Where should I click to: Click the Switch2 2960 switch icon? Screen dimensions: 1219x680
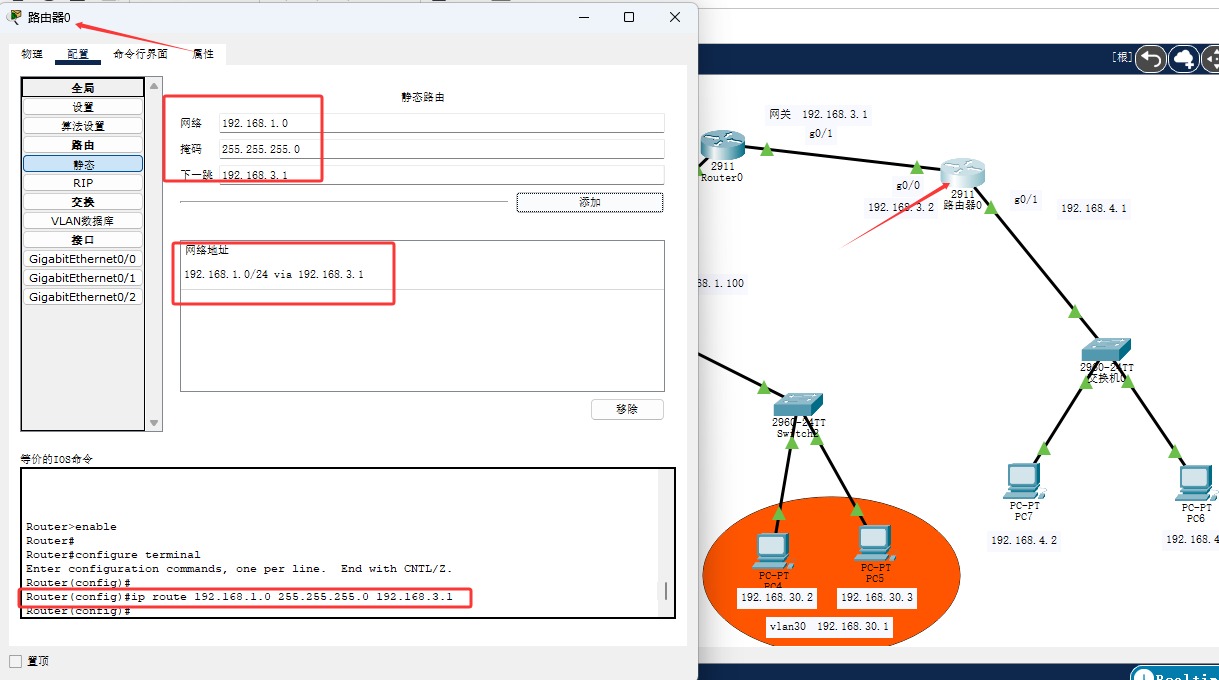[x=797, y=405]
